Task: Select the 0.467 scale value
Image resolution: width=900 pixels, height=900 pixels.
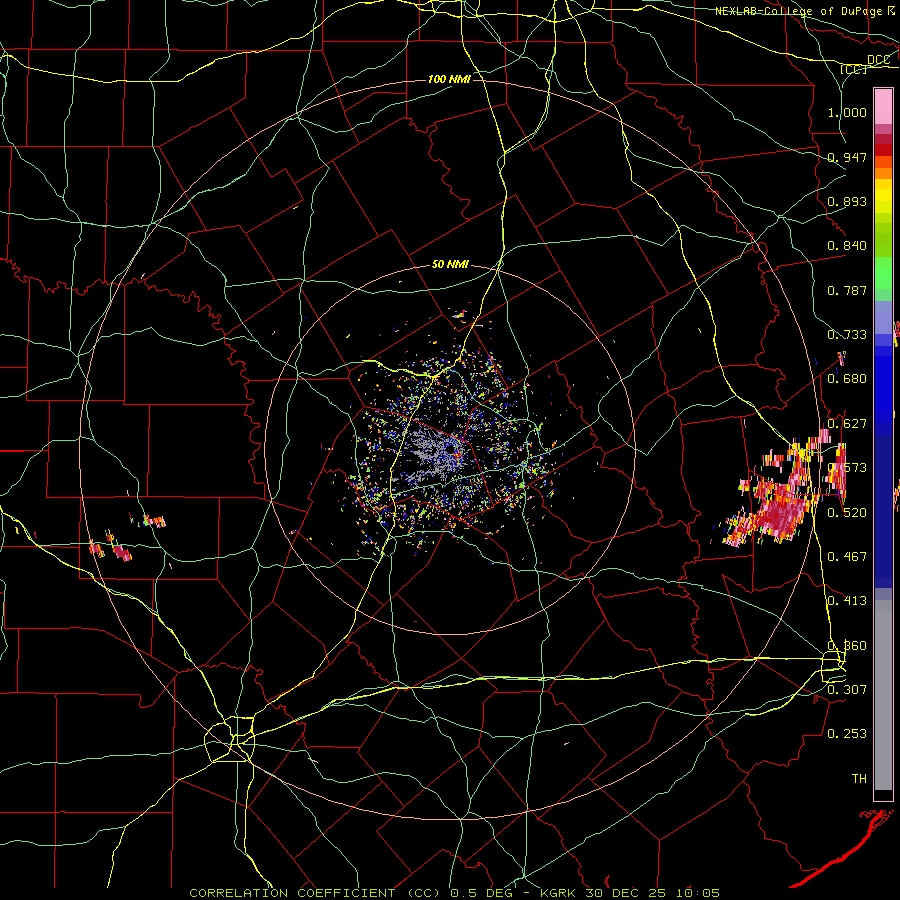Action: 847,556
